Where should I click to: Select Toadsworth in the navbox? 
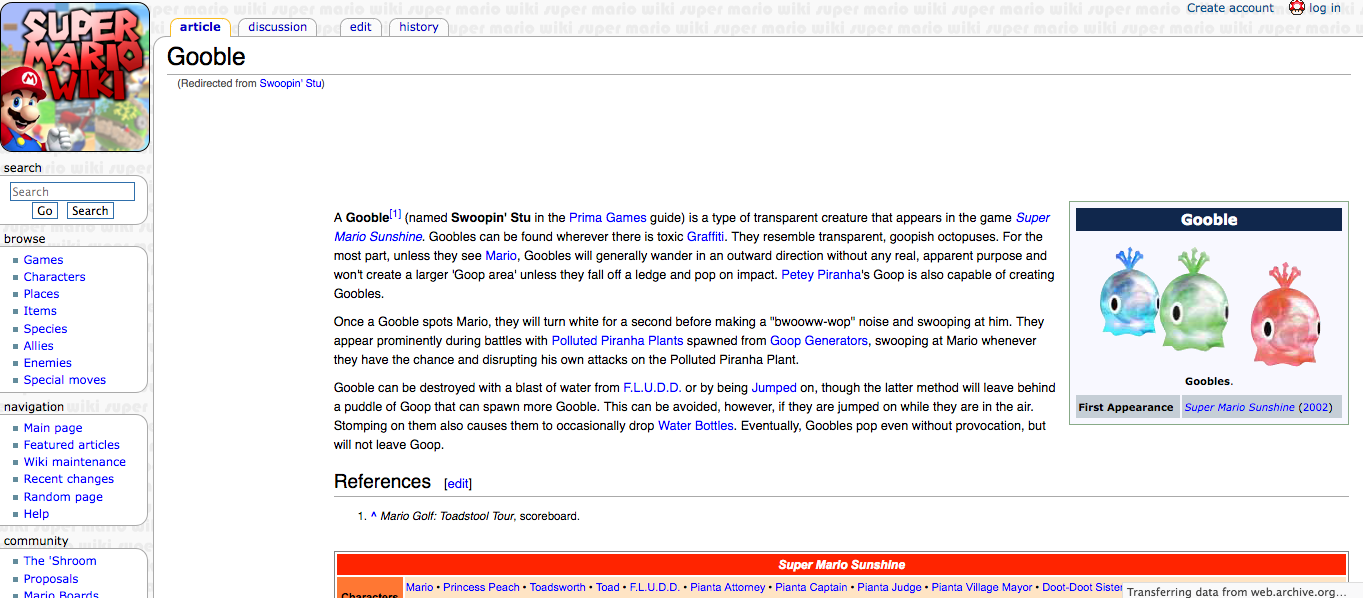558,587
